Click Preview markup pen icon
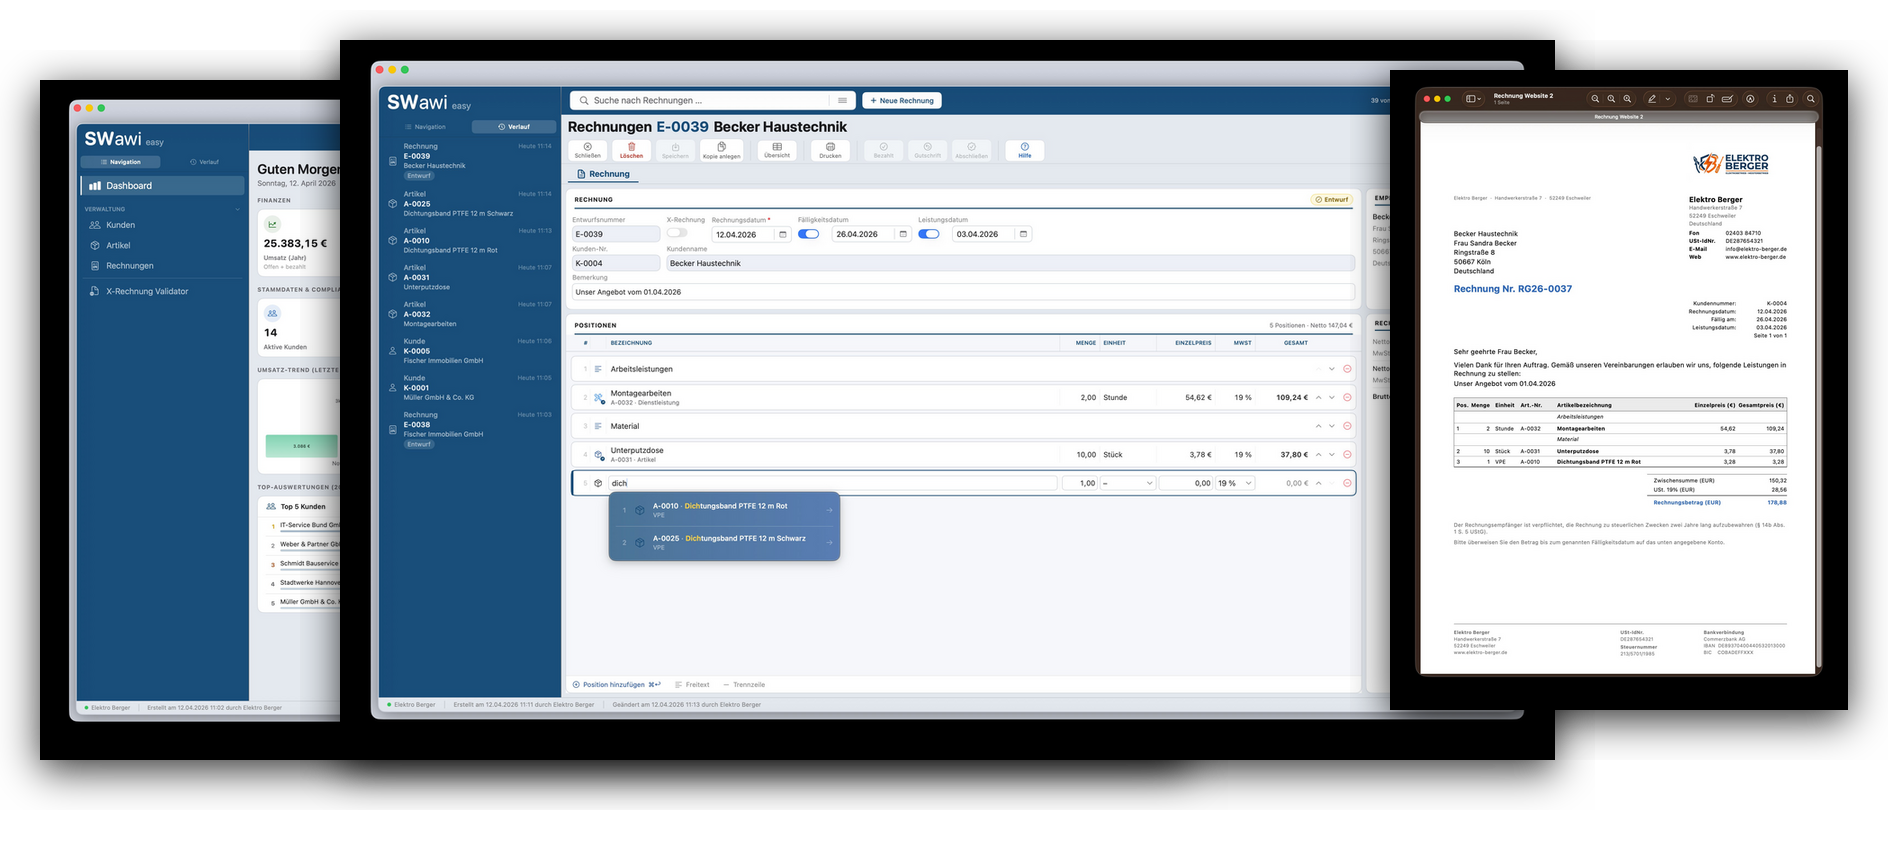Image resolution: width=1900 pixels, height=850 pixels. (1652, 99)
